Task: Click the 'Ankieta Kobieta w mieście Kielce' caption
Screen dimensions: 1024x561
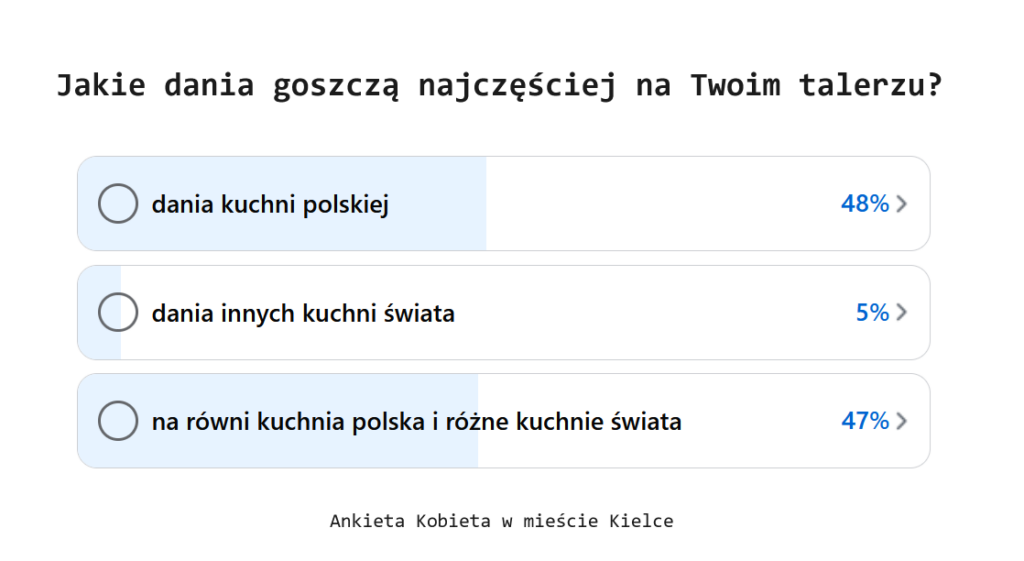Action: point(502,521)
